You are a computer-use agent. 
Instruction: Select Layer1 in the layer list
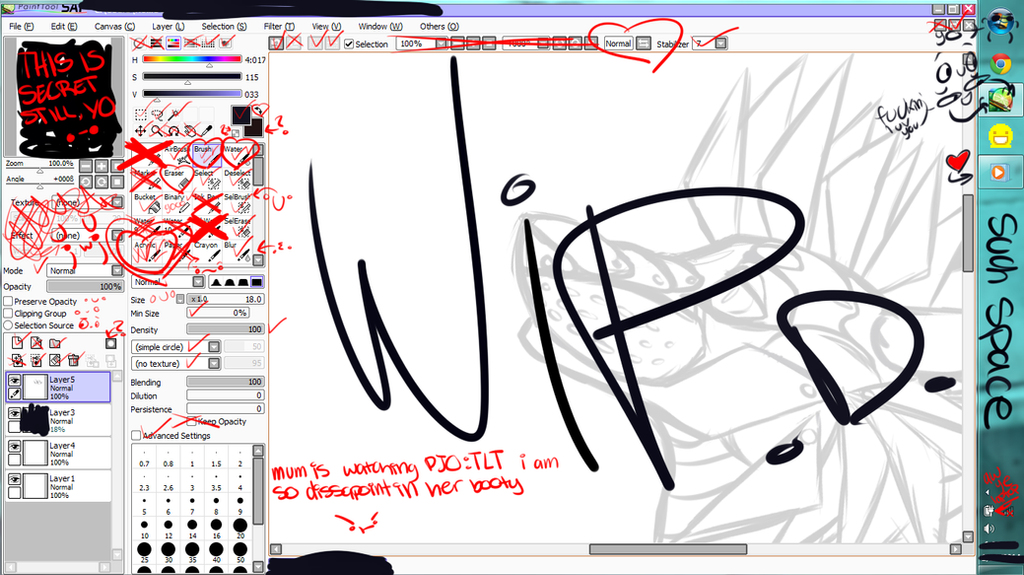[58, 486]
